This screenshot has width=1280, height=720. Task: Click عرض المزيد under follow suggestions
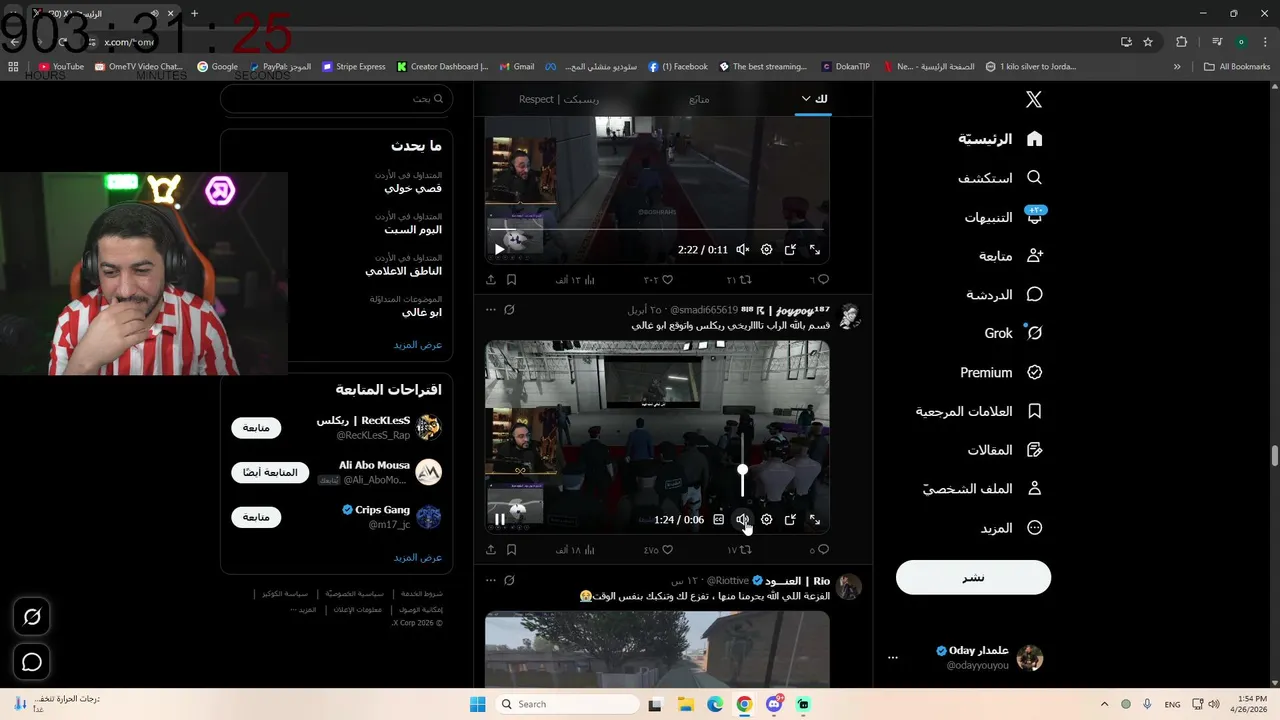click(x=418, y=558)
